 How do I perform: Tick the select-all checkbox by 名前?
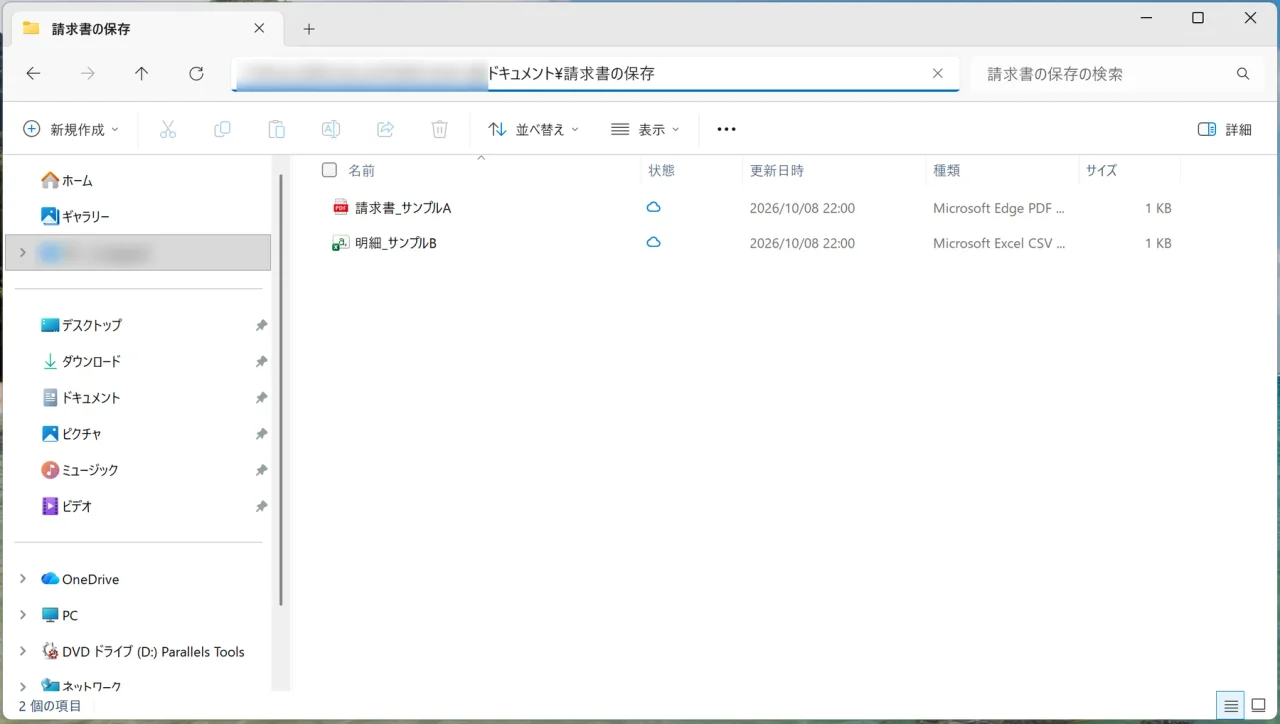[x=329, y=170]
